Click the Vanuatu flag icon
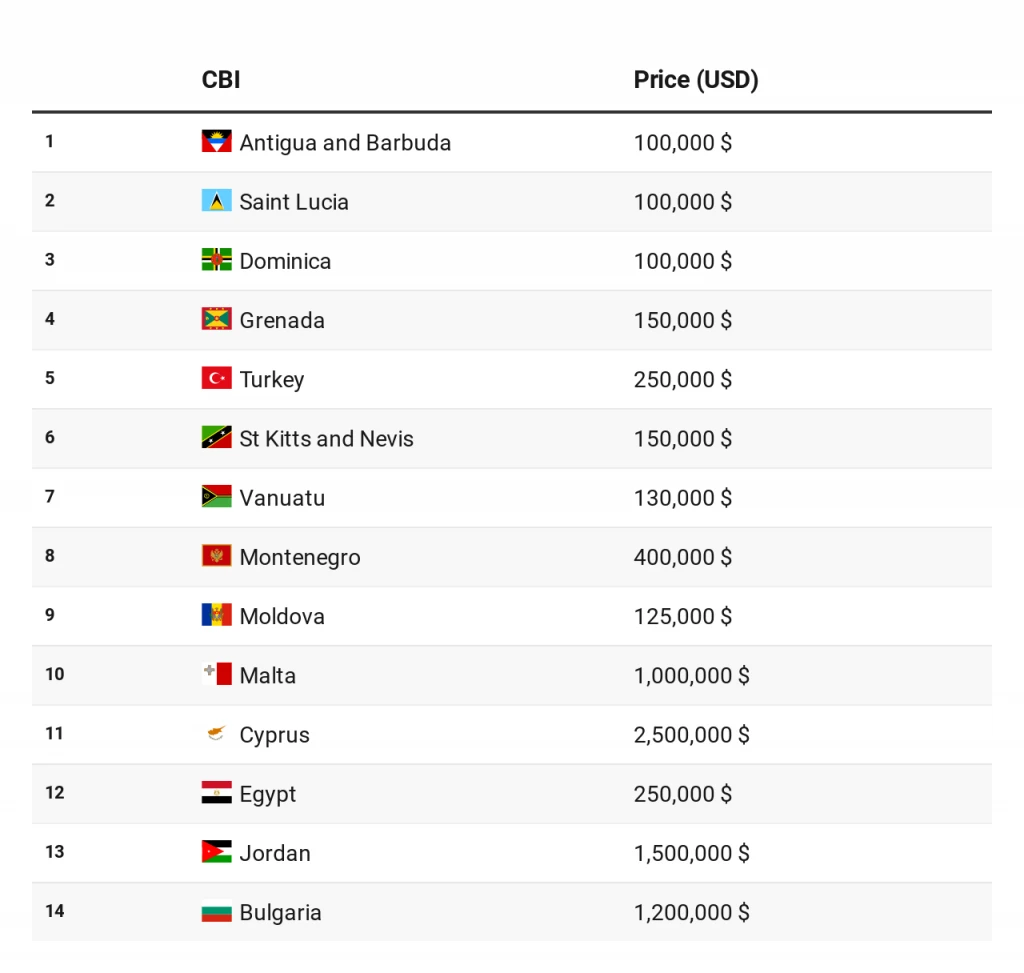 pyautogui.click(x=216, y=496)
